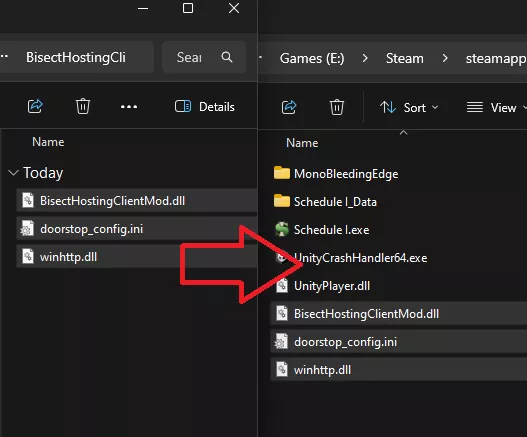Click doorstop_config.ini gear icon in left window
This screenshot has height=437, width=527.
pos(27,228)
